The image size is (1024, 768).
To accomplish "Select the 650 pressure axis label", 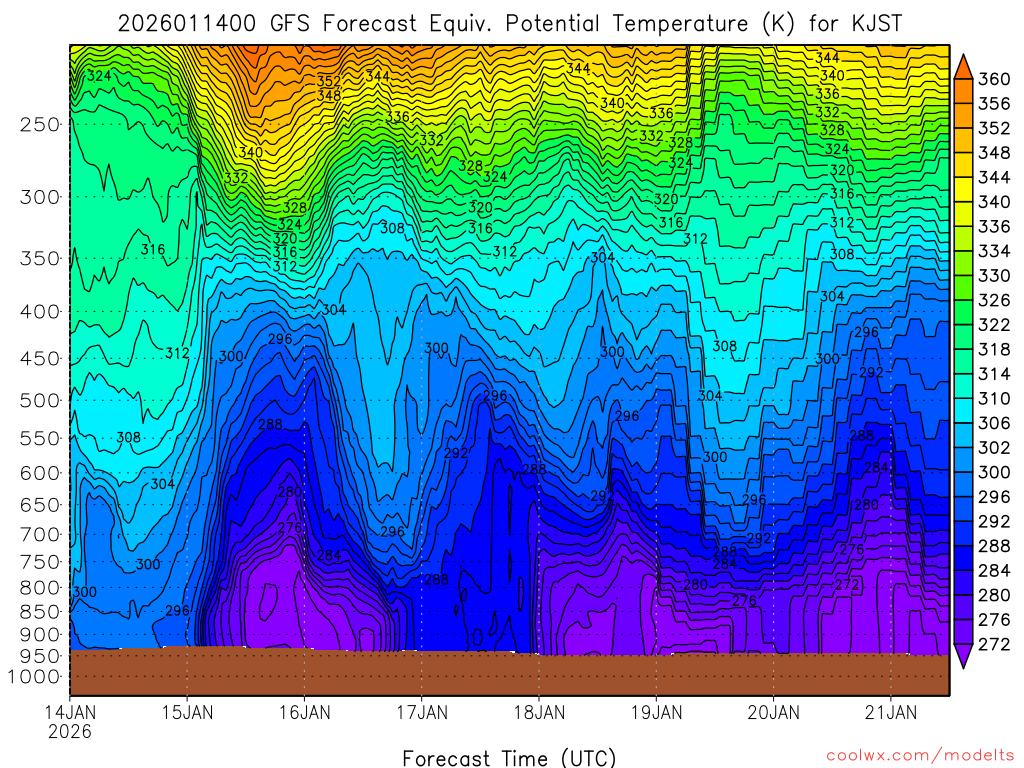I will 40,505.
